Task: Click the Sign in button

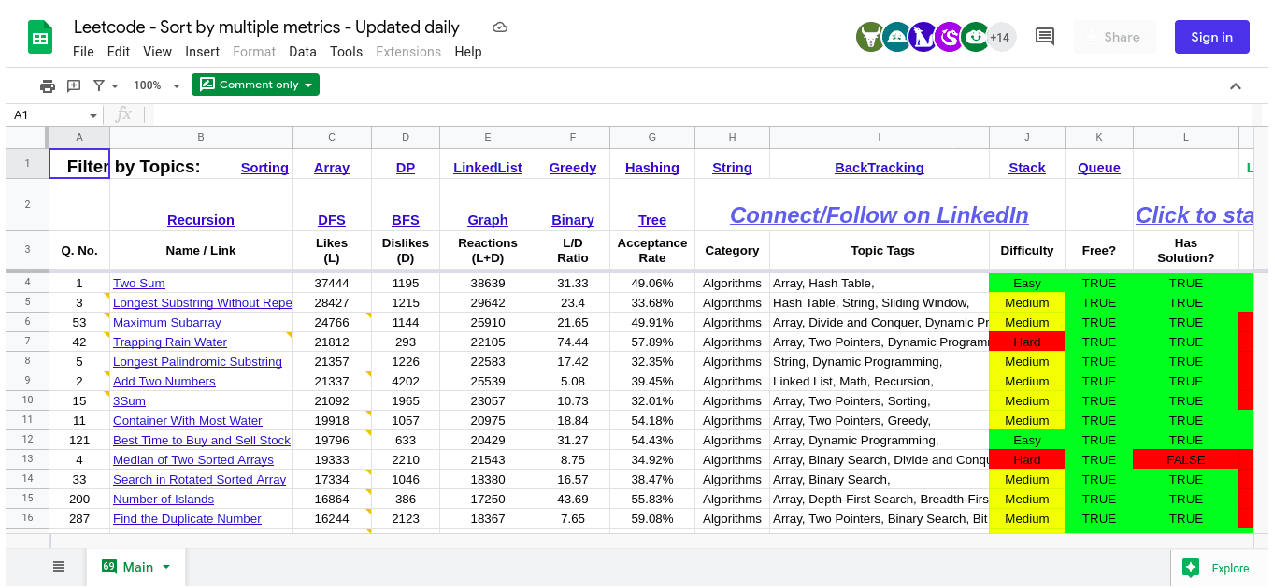Action: (1211, 37)
